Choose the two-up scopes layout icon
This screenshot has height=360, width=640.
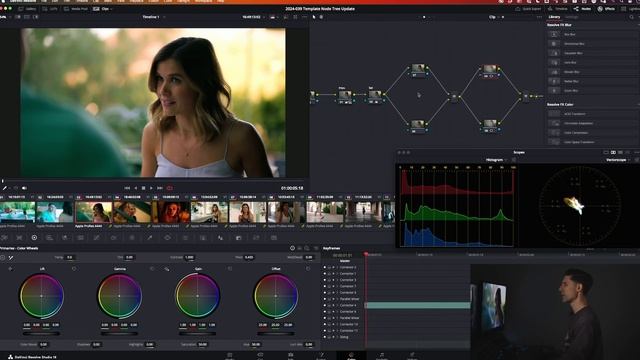coord(613,152)
